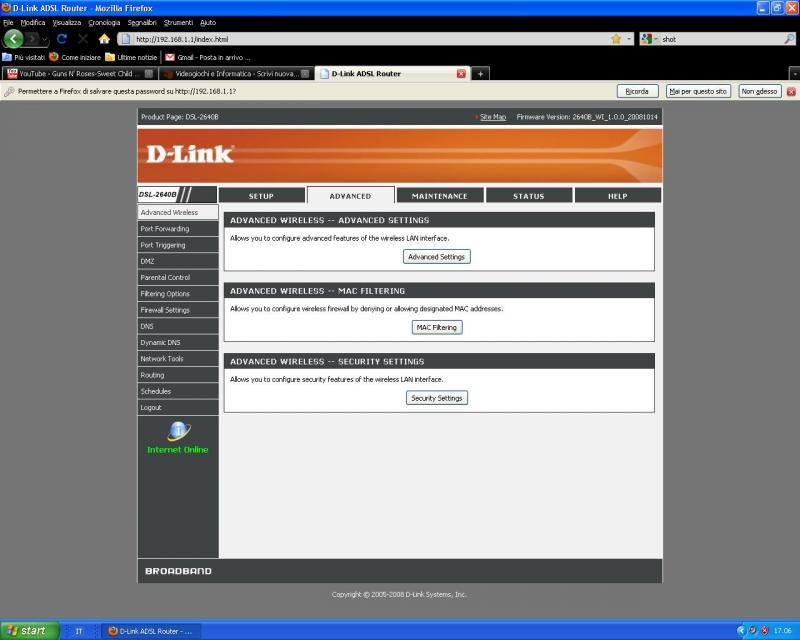Click the Firefox back arrow button
800x640 pixels.
[x=14, y=39]
